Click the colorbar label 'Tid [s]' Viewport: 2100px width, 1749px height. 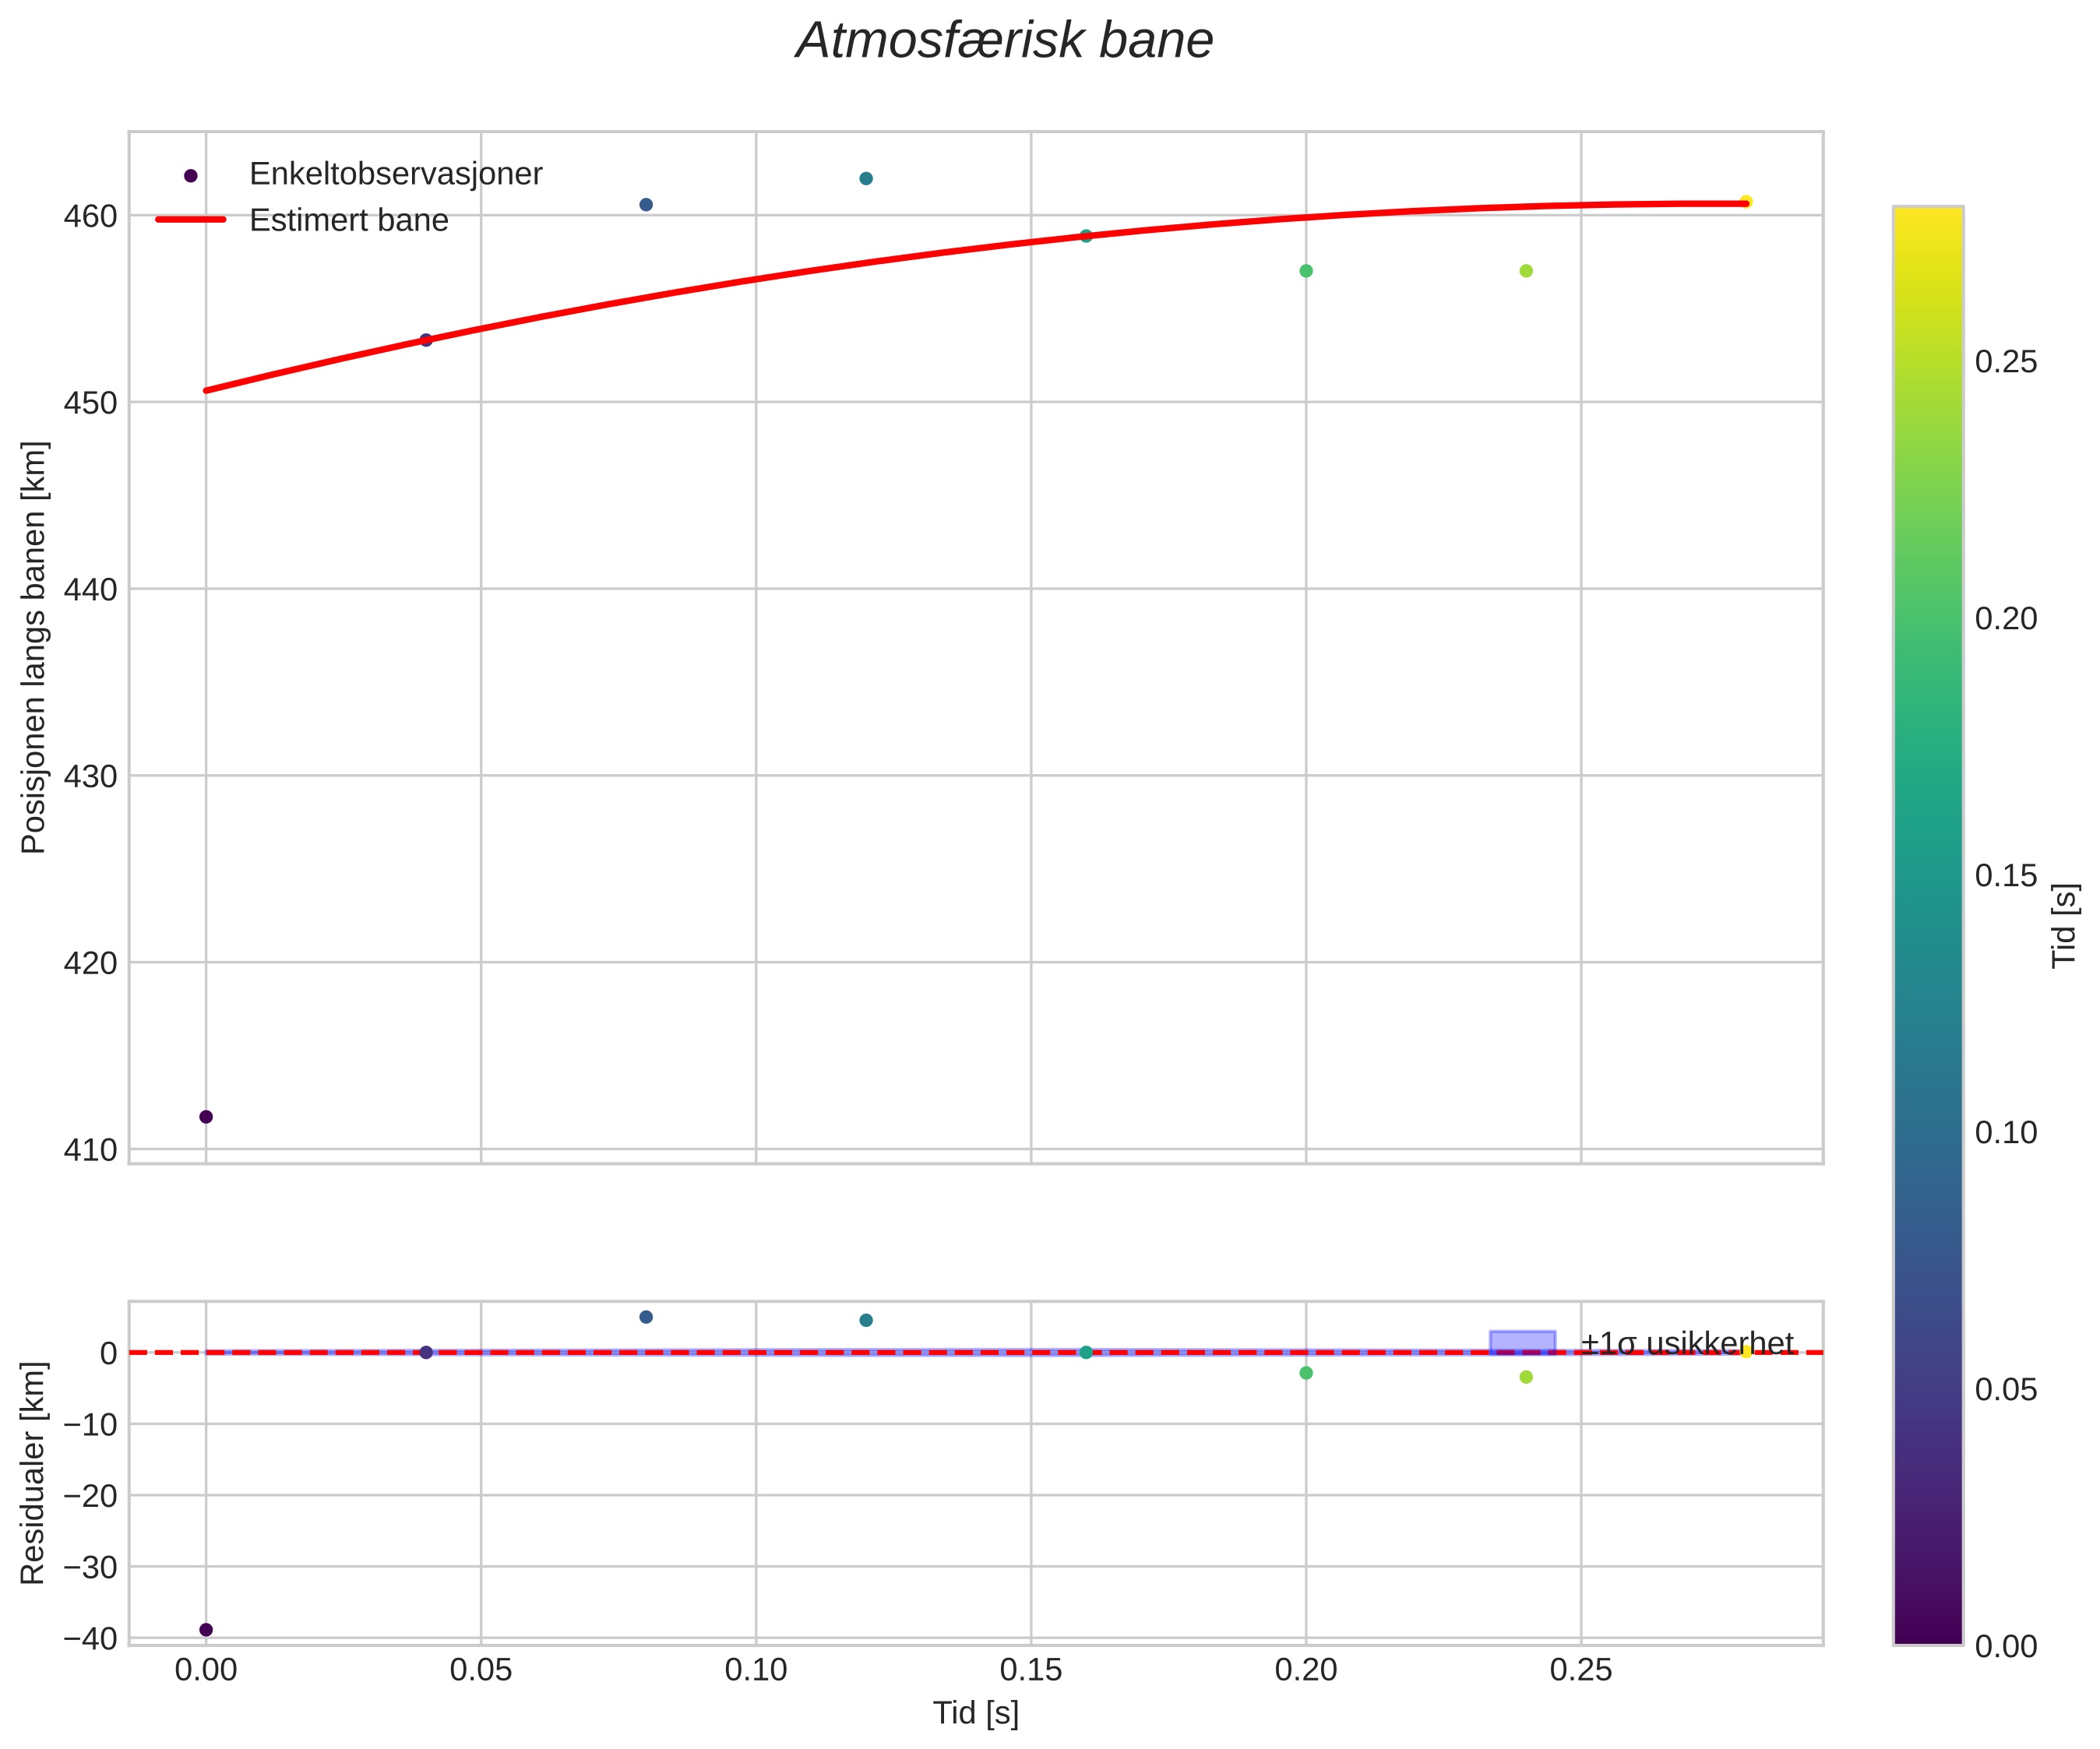tap(2064, 925)
